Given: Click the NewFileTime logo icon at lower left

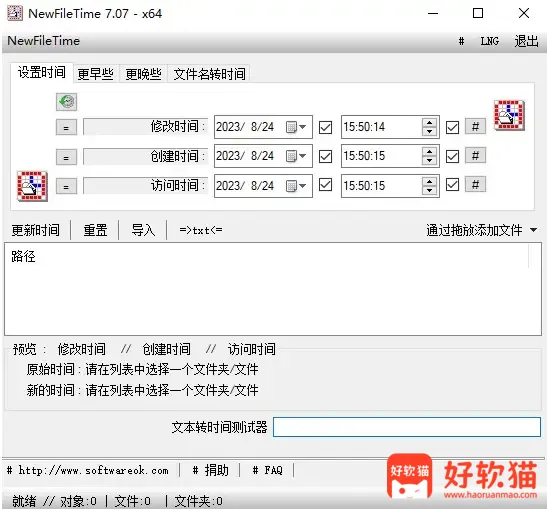Looking at the screenshot, I should [x=32, y=186].
